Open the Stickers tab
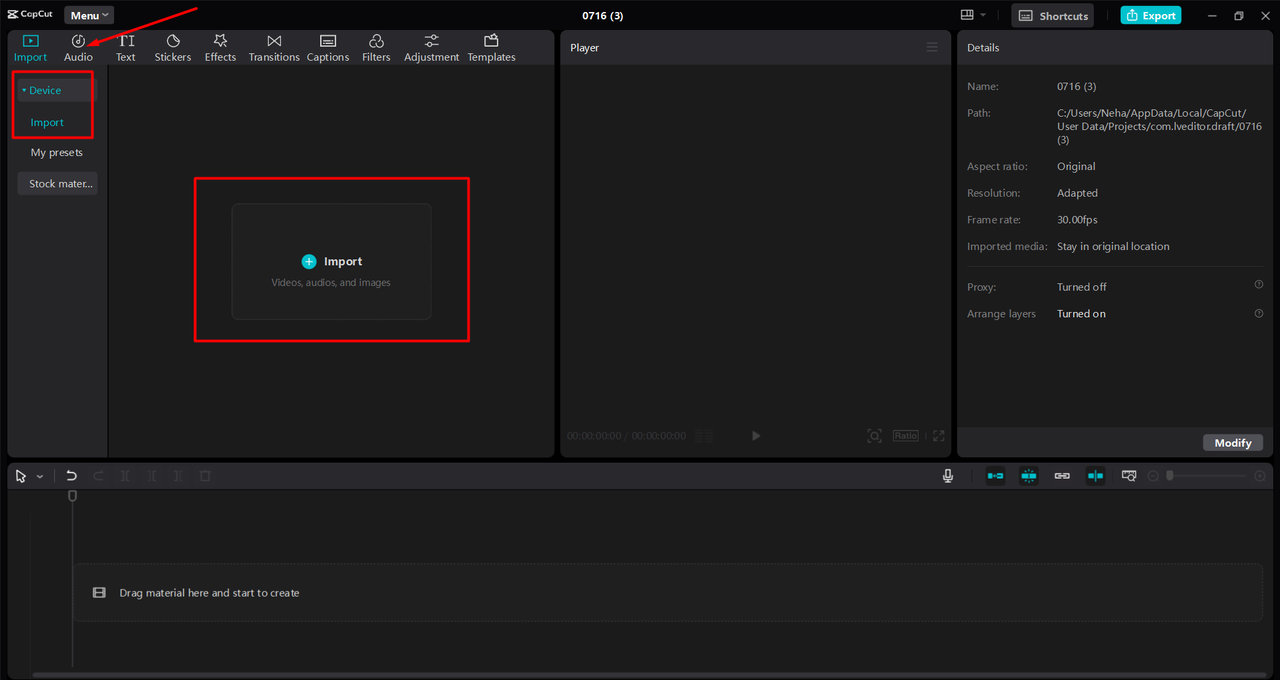Viewport: 1280px width, 680px height. pyautogui.click(x=173, y=48)
